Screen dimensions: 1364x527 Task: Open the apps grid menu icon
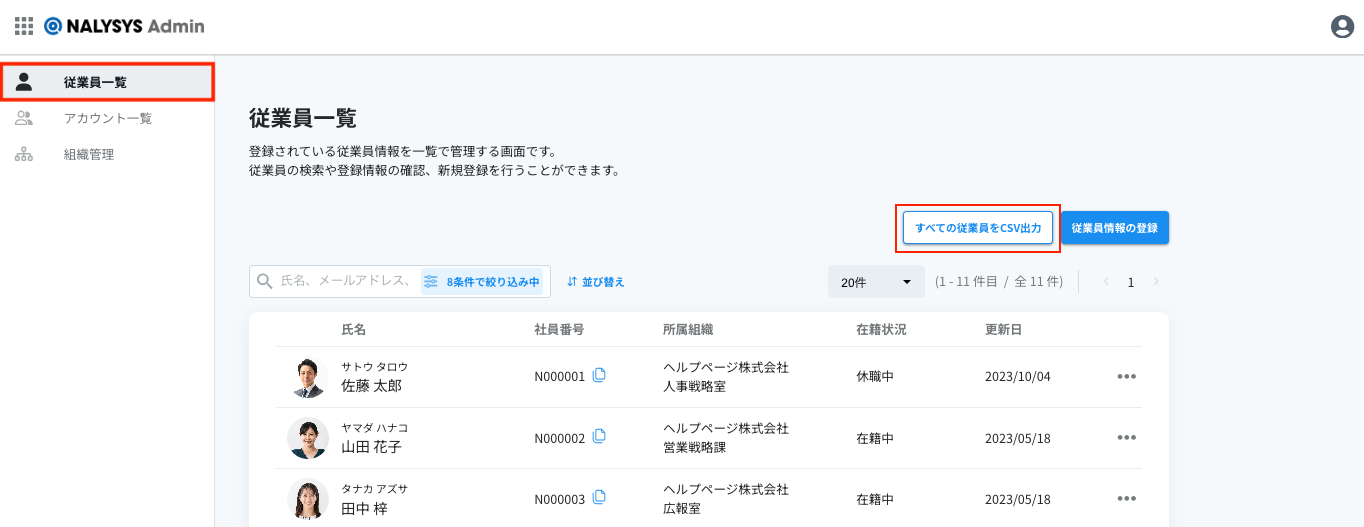[24, 26]
